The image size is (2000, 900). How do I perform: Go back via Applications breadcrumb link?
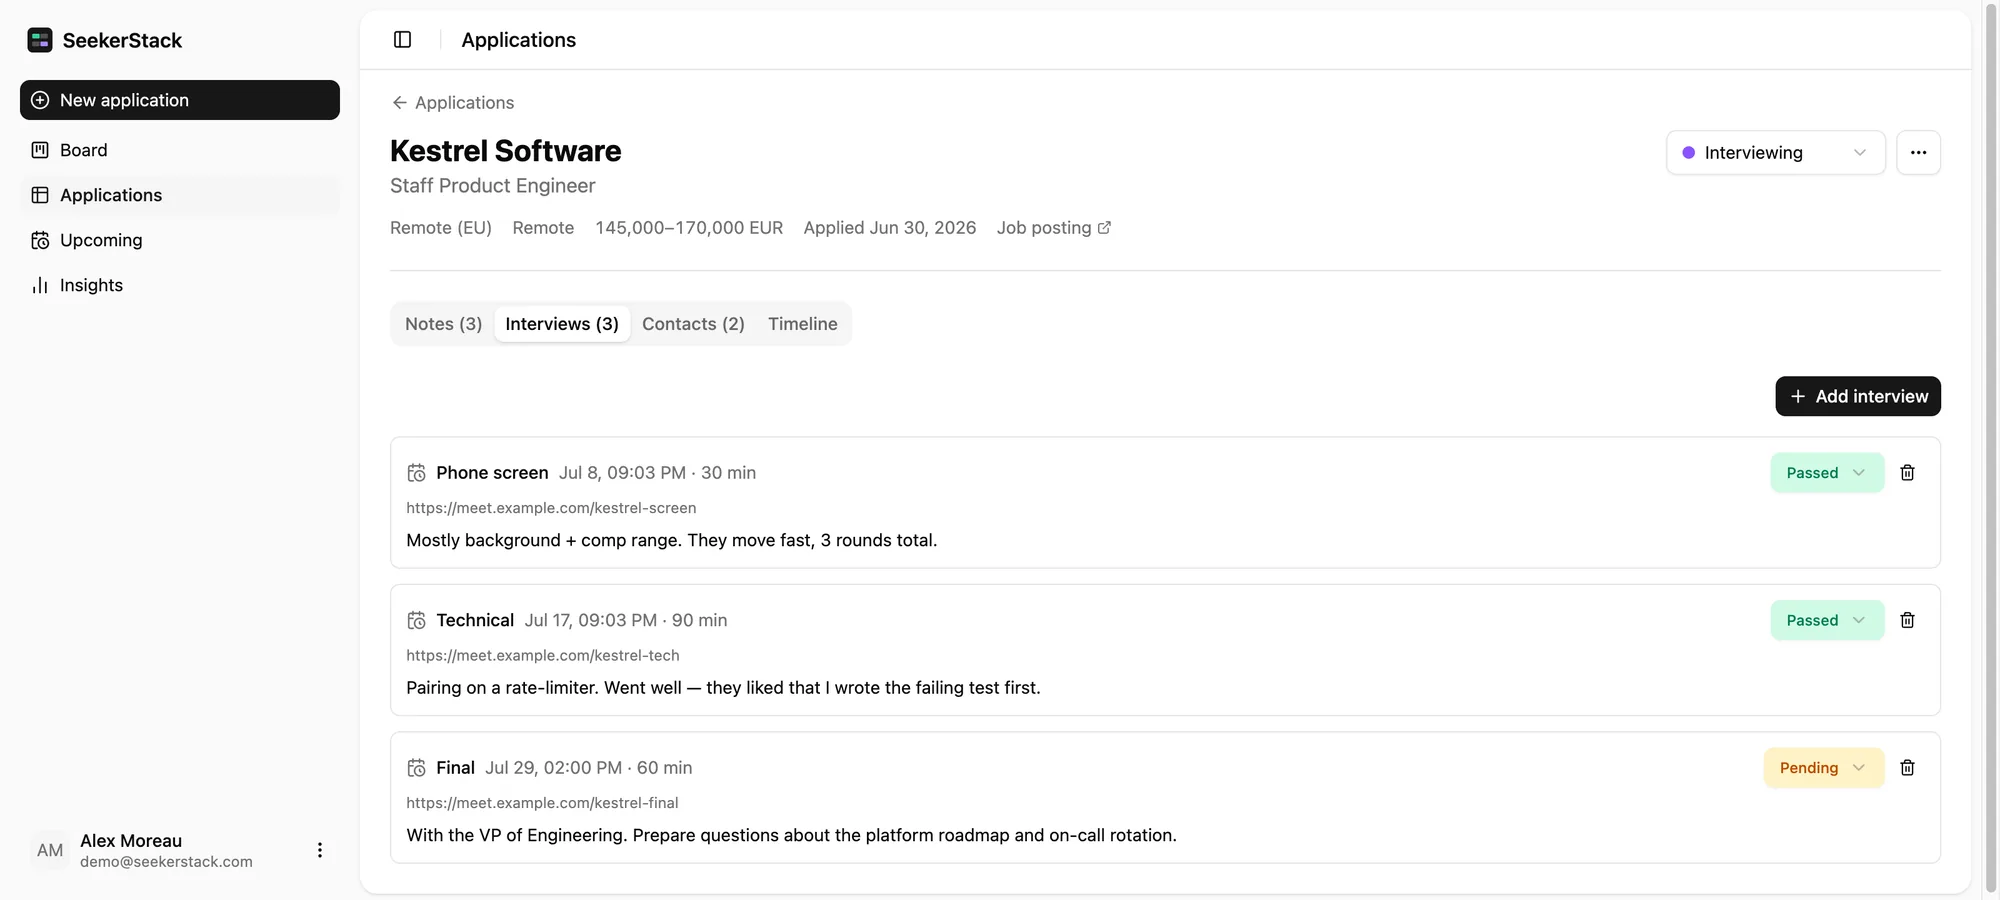tap(452, 103)
